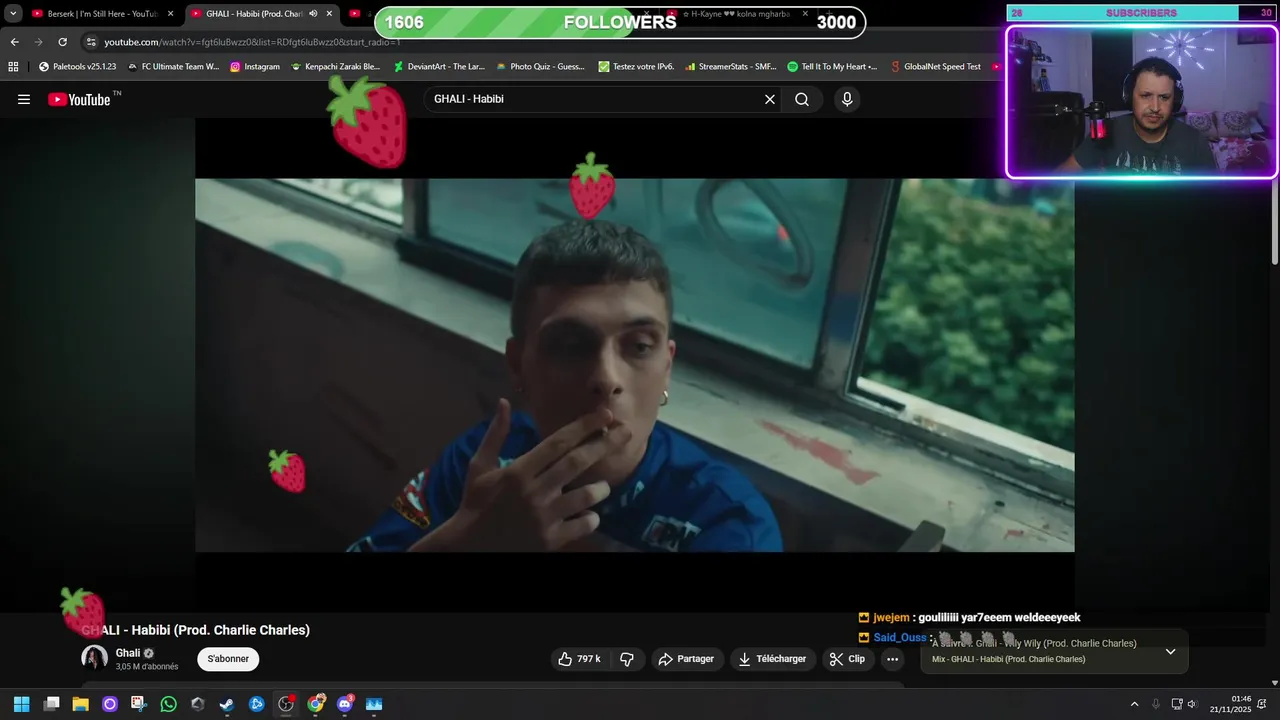
Task: Dislike the video with thumbs down
Action: click(627, 659)
